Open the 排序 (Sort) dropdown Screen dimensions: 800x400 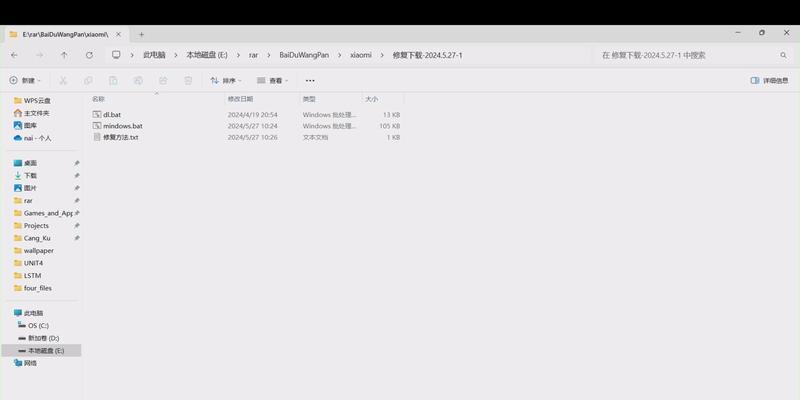(226, 81)
